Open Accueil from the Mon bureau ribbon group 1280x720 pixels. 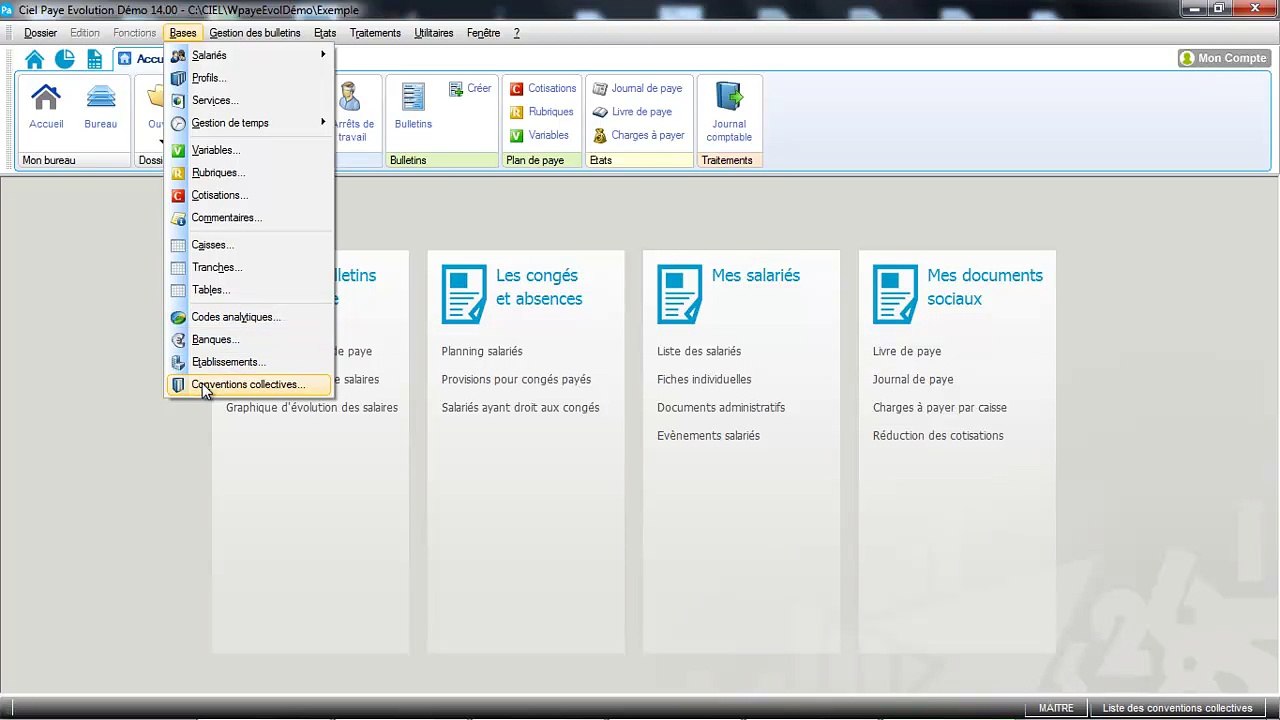[x=46, y=107]
